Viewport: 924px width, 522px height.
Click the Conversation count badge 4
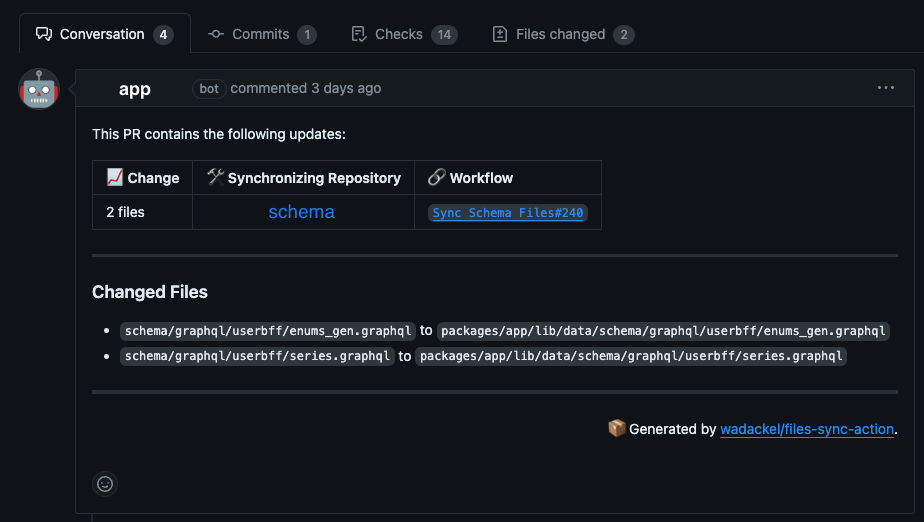pyautogui.click(x=163, y=35)
